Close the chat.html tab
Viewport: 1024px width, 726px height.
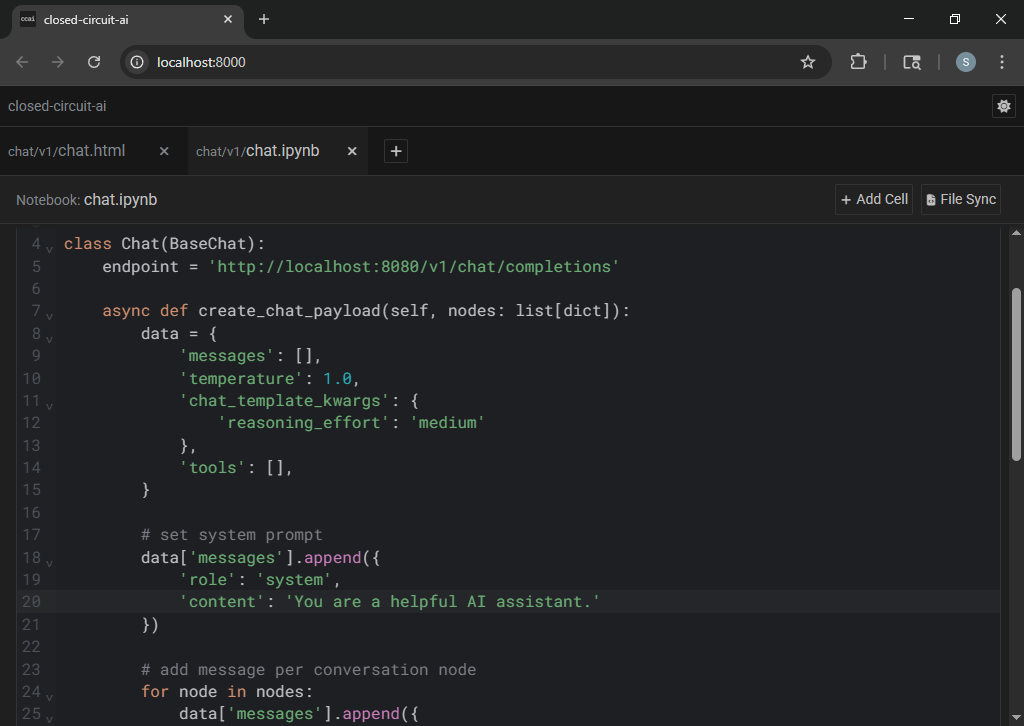click(164, 151)
